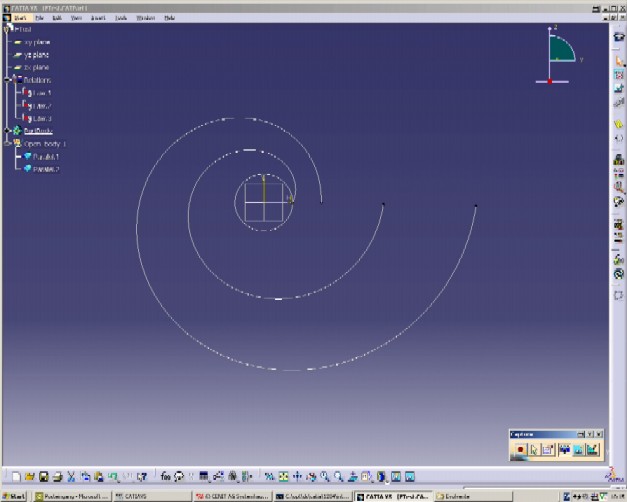
Task: Click the Cut scissors icon
Action: 71,476
